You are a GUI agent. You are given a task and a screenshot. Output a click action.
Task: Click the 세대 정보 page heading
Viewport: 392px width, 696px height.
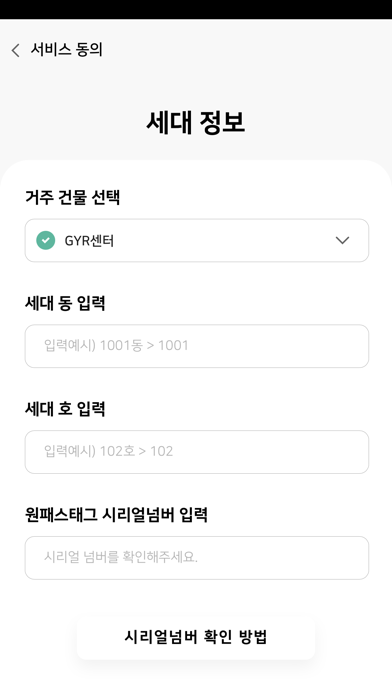point(196,123)
